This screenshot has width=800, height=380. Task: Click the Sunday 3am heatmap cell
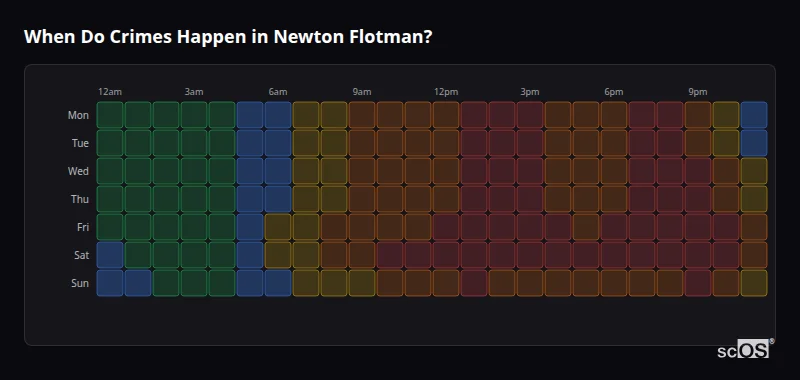click(x=194, y=283)
